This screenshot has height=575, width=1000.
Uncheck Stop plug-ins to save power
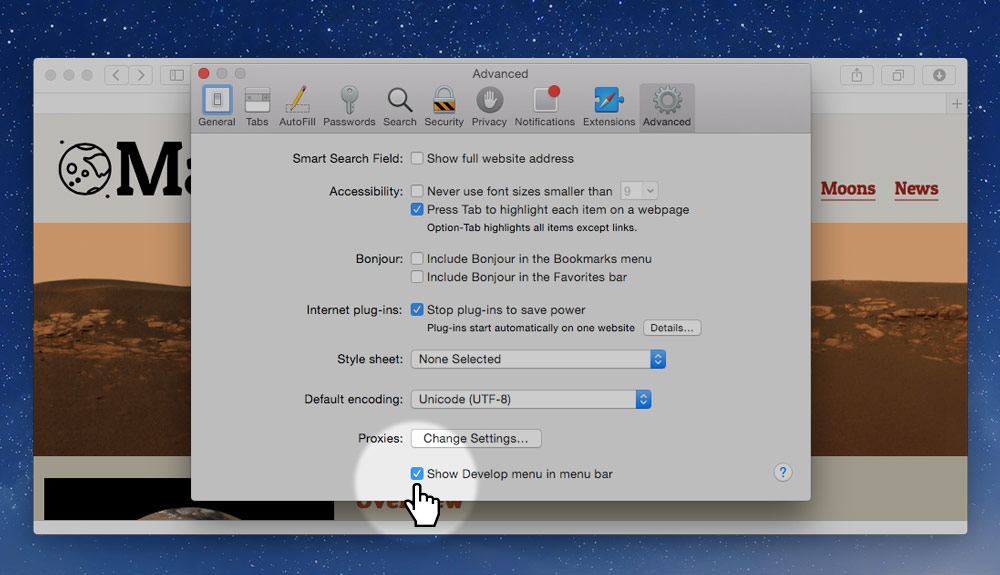pos(417,309)
